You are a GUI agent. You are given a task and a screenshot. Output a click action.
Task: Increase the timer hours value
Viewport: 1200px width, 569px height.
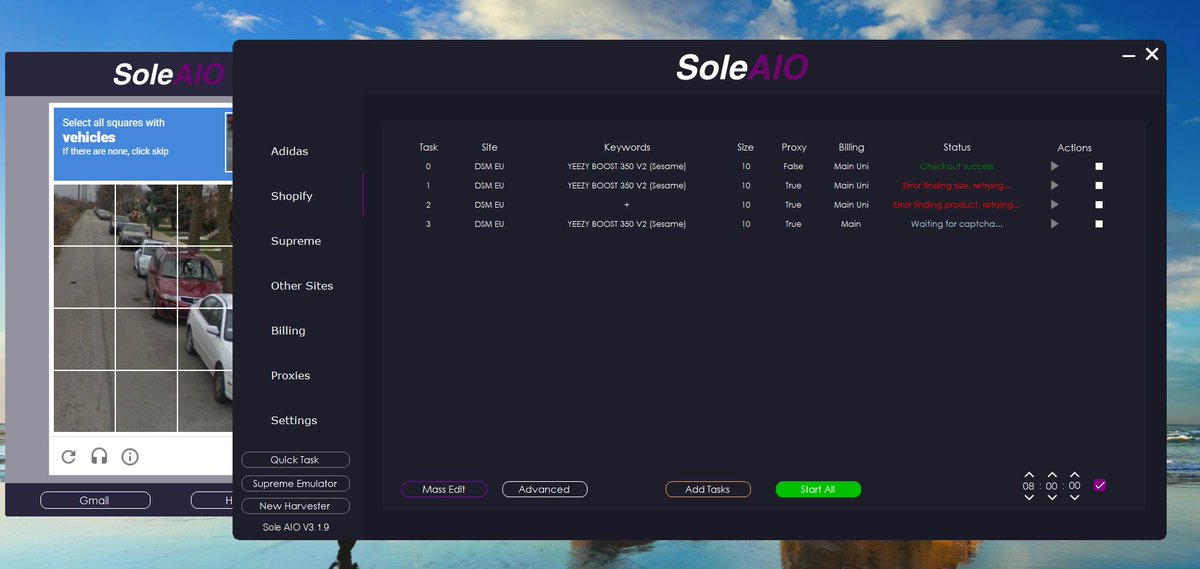(1029, 475)
